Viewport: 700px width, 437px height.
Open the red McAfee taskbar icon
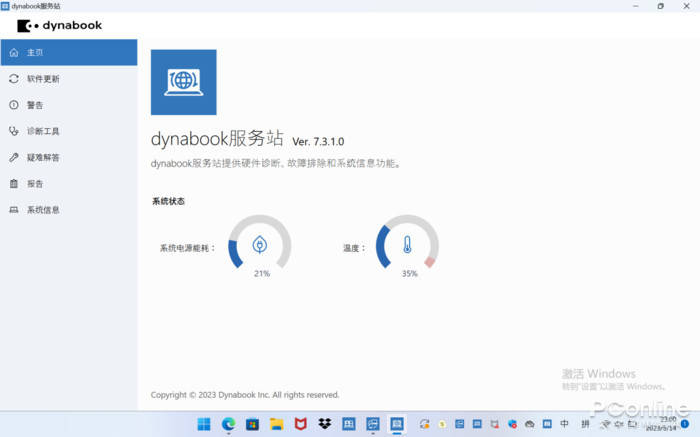point(300,424)
